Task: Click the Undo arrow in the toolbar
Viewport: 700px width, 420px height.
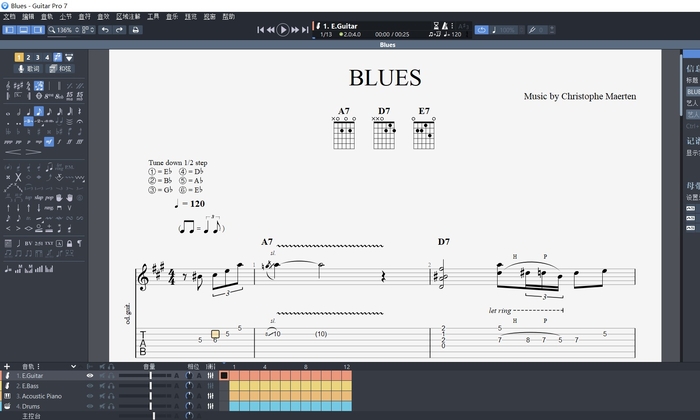Action: (x=104, y=30)
